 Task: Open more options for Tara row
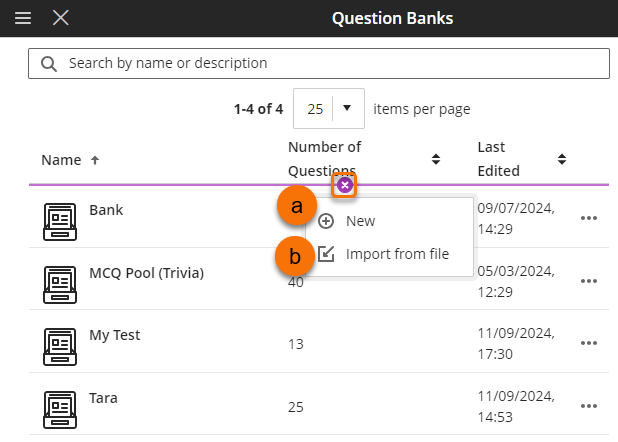coord(588,406)
